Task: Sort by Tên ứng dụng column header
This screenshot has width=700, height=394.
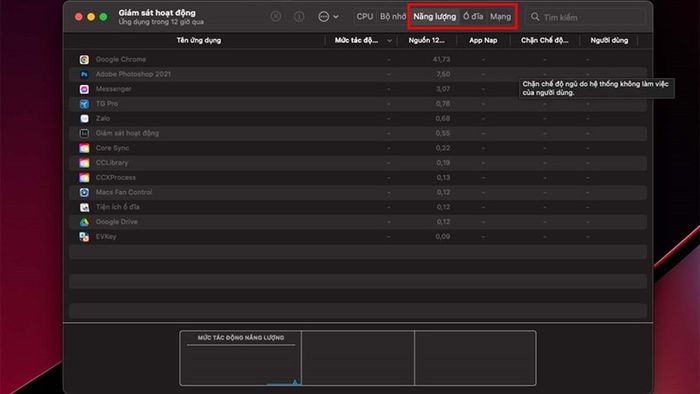Action: click(x=199, y=40)
